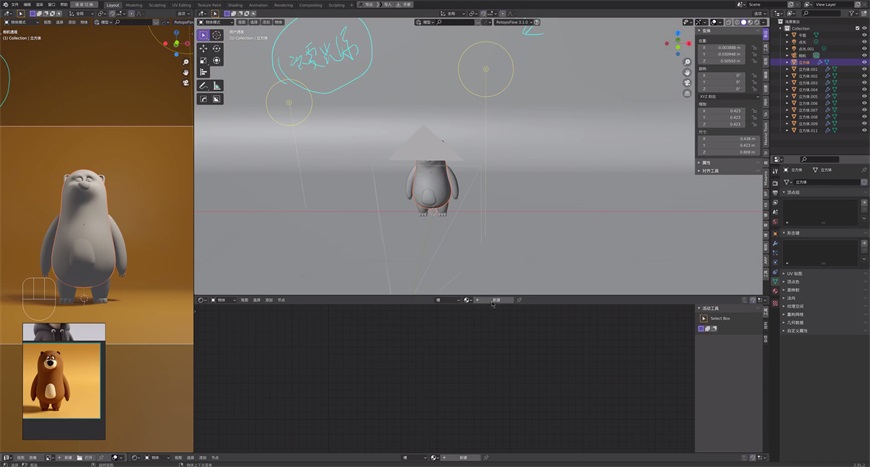Choose the Annotate pencil tool

(204, 85)
